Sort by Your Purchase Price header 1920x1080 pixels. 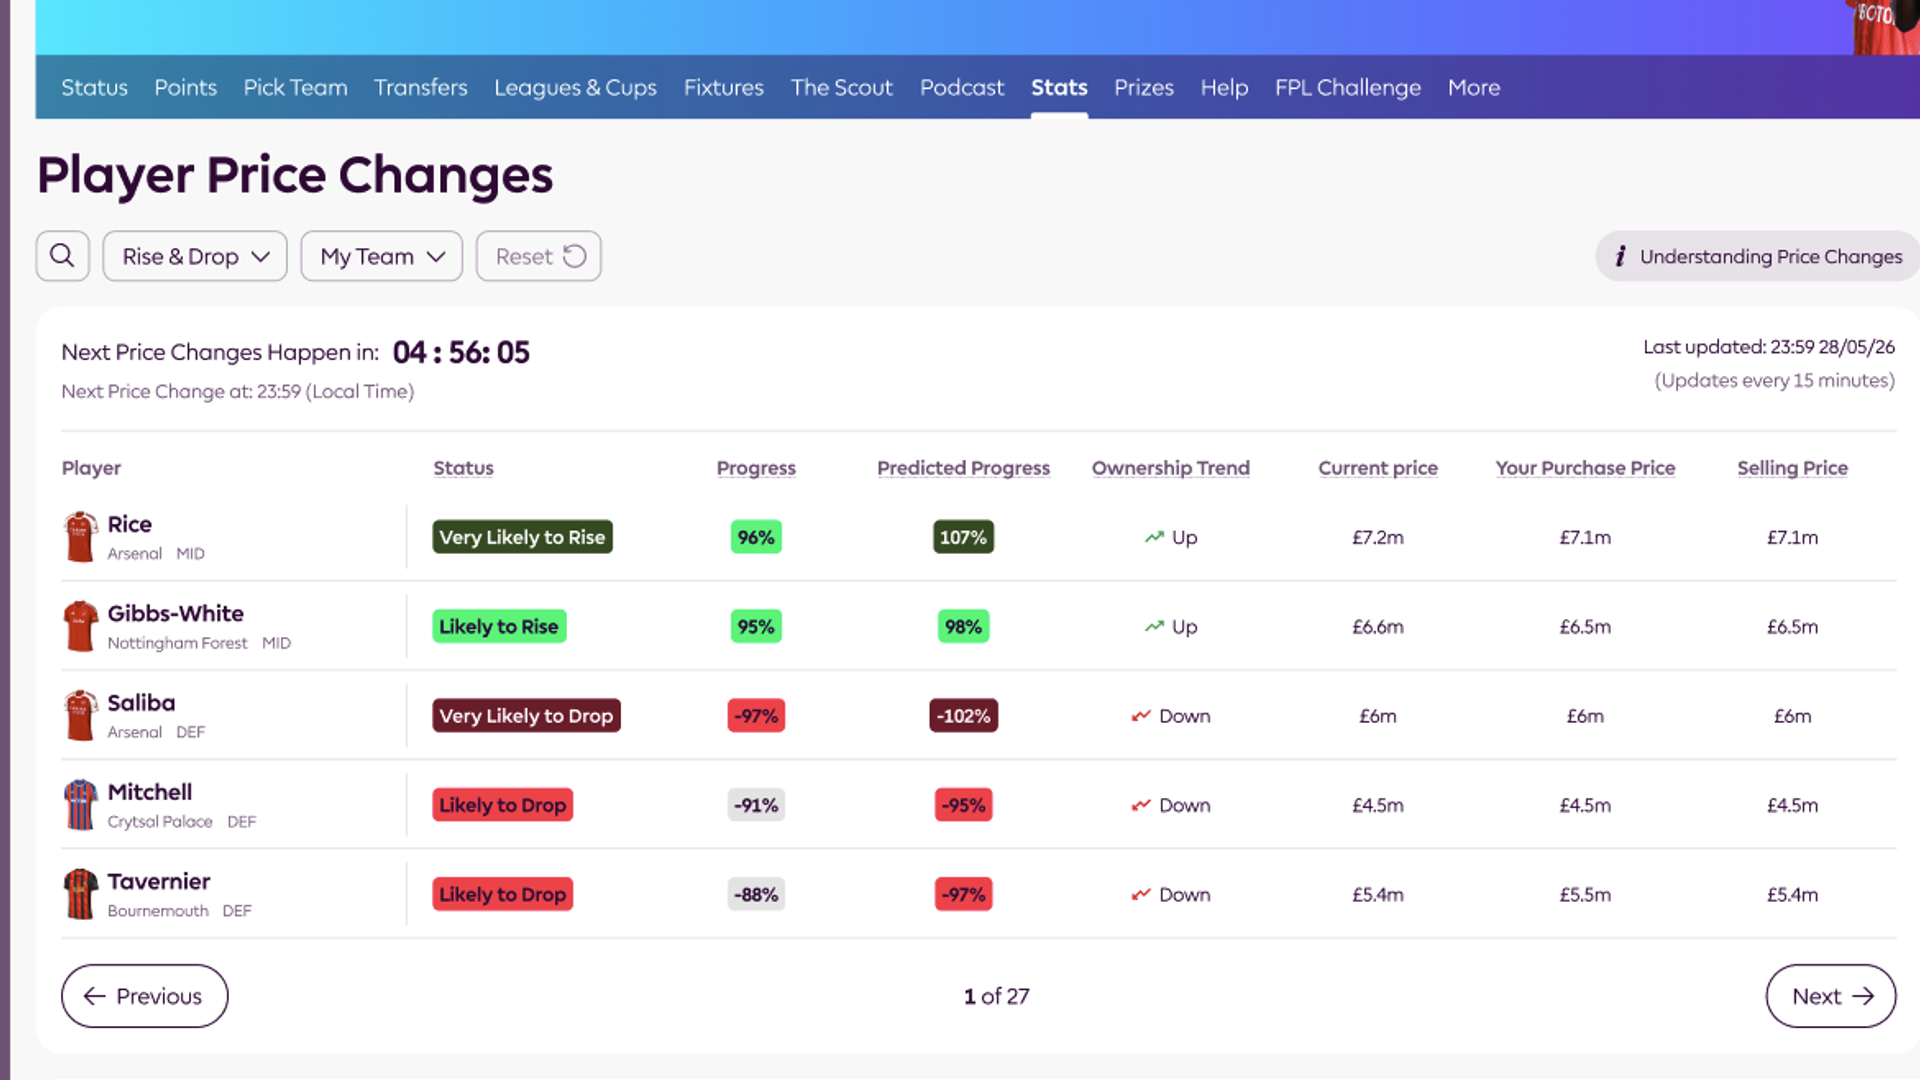pos(1585,468)
